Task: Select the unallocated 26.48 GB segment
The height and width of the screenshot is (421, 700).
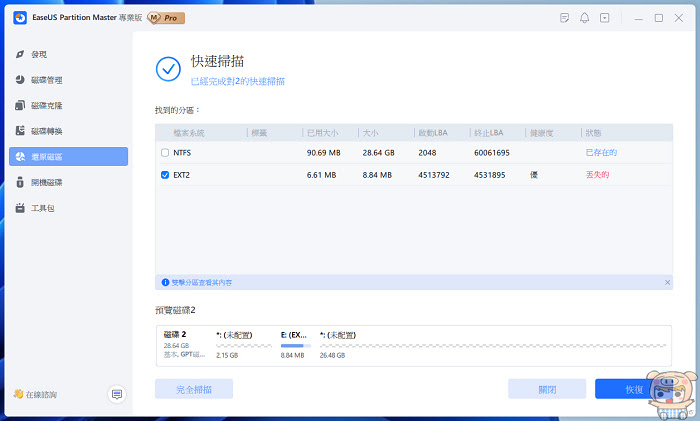Action: 492,345
